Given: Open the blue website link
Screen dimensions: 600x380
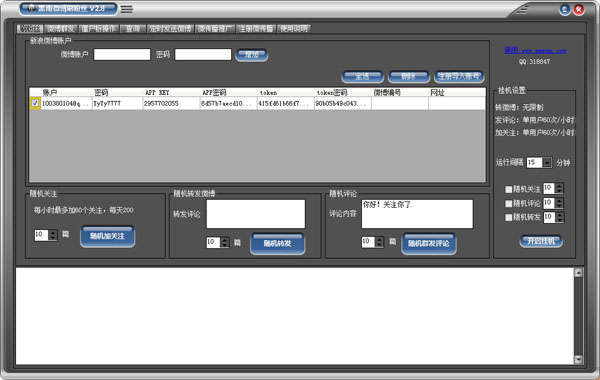Looking at the screenshot, I should pos(535,50).
